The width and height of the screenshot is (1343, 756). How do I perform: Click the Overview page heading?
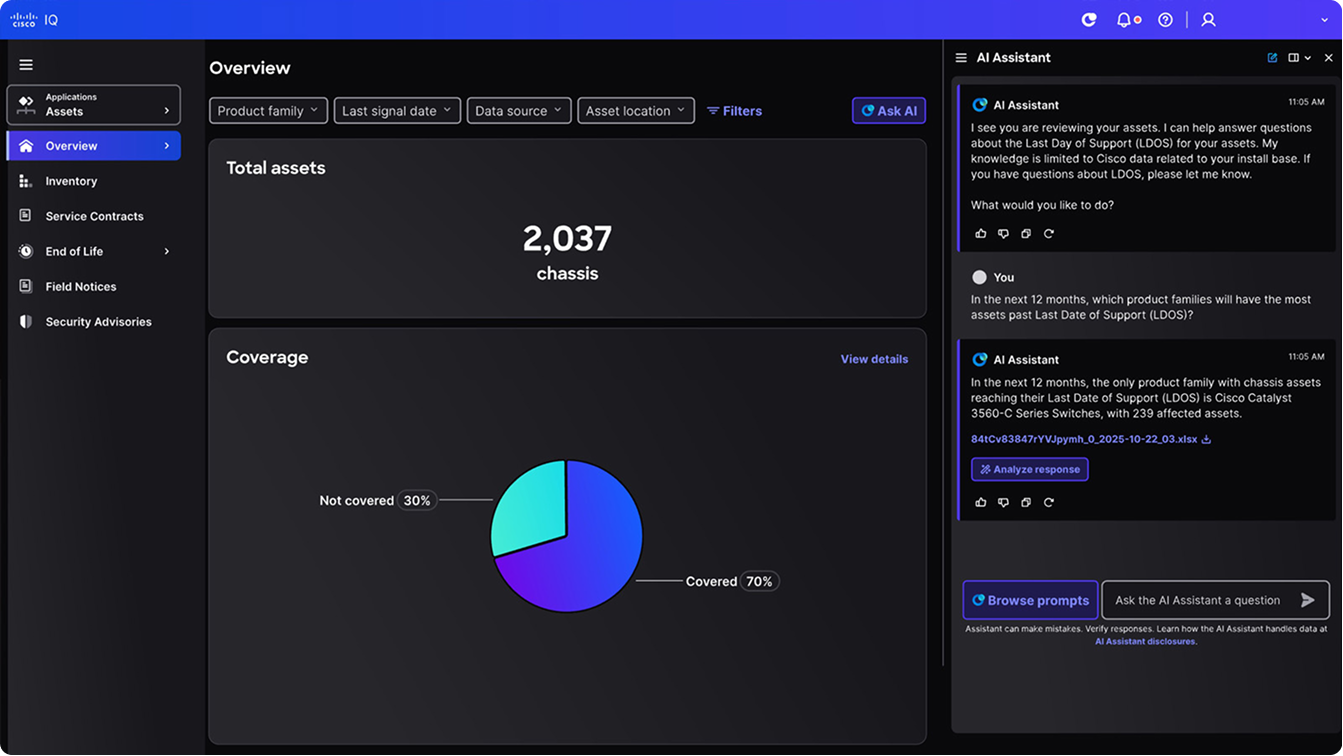coord(250,68)
